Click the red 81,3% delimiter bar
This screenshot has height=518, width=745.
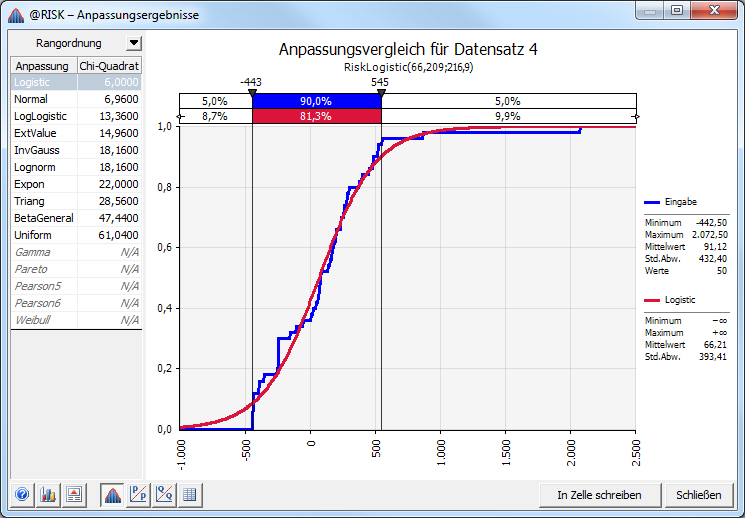[316, 116]
